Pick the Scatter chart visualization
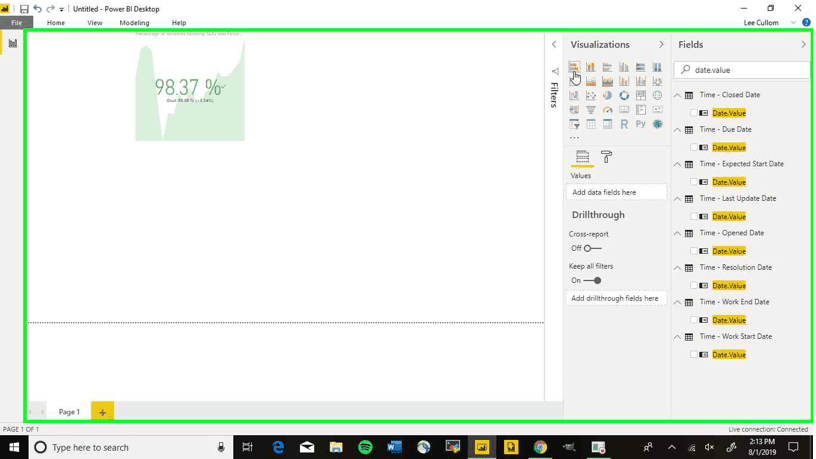This screenshot has height=459, width=816. [591, 95]
